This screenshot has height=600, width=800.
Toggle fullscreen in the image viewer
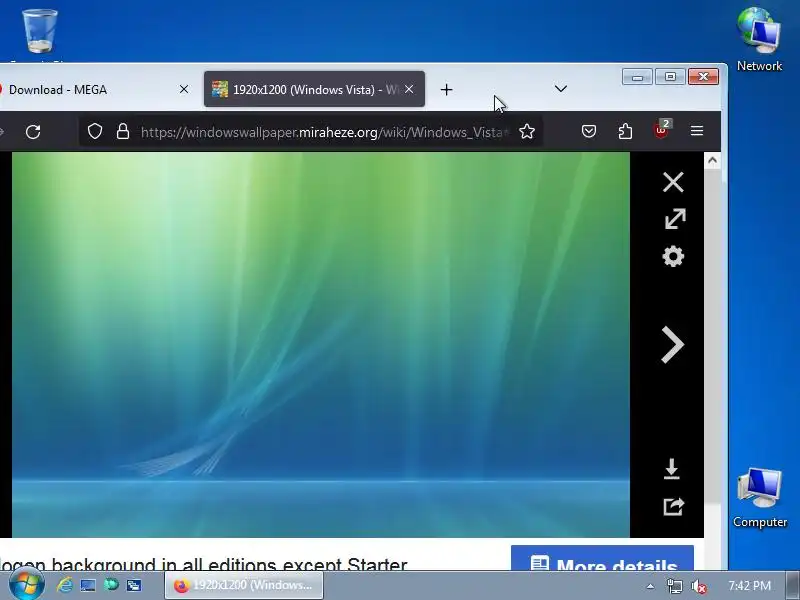click(x=674, y=219)
